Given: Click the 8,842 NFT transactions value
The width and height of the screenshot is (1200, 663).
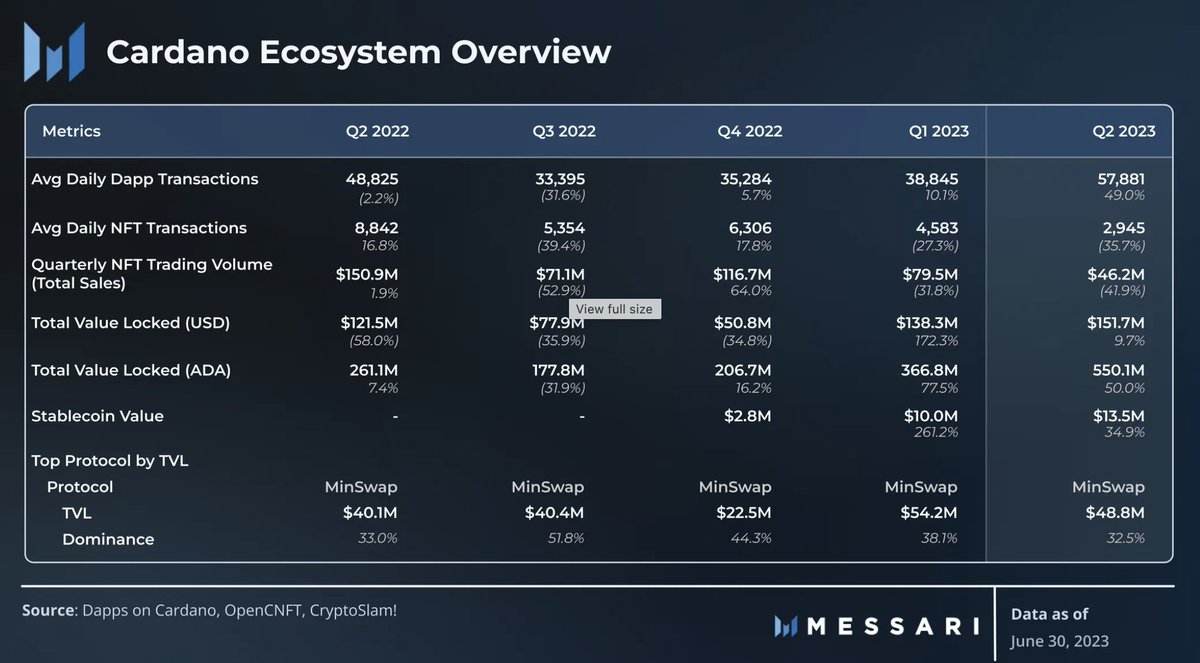Looking at the screenshot, I should [x=376, y=228].
